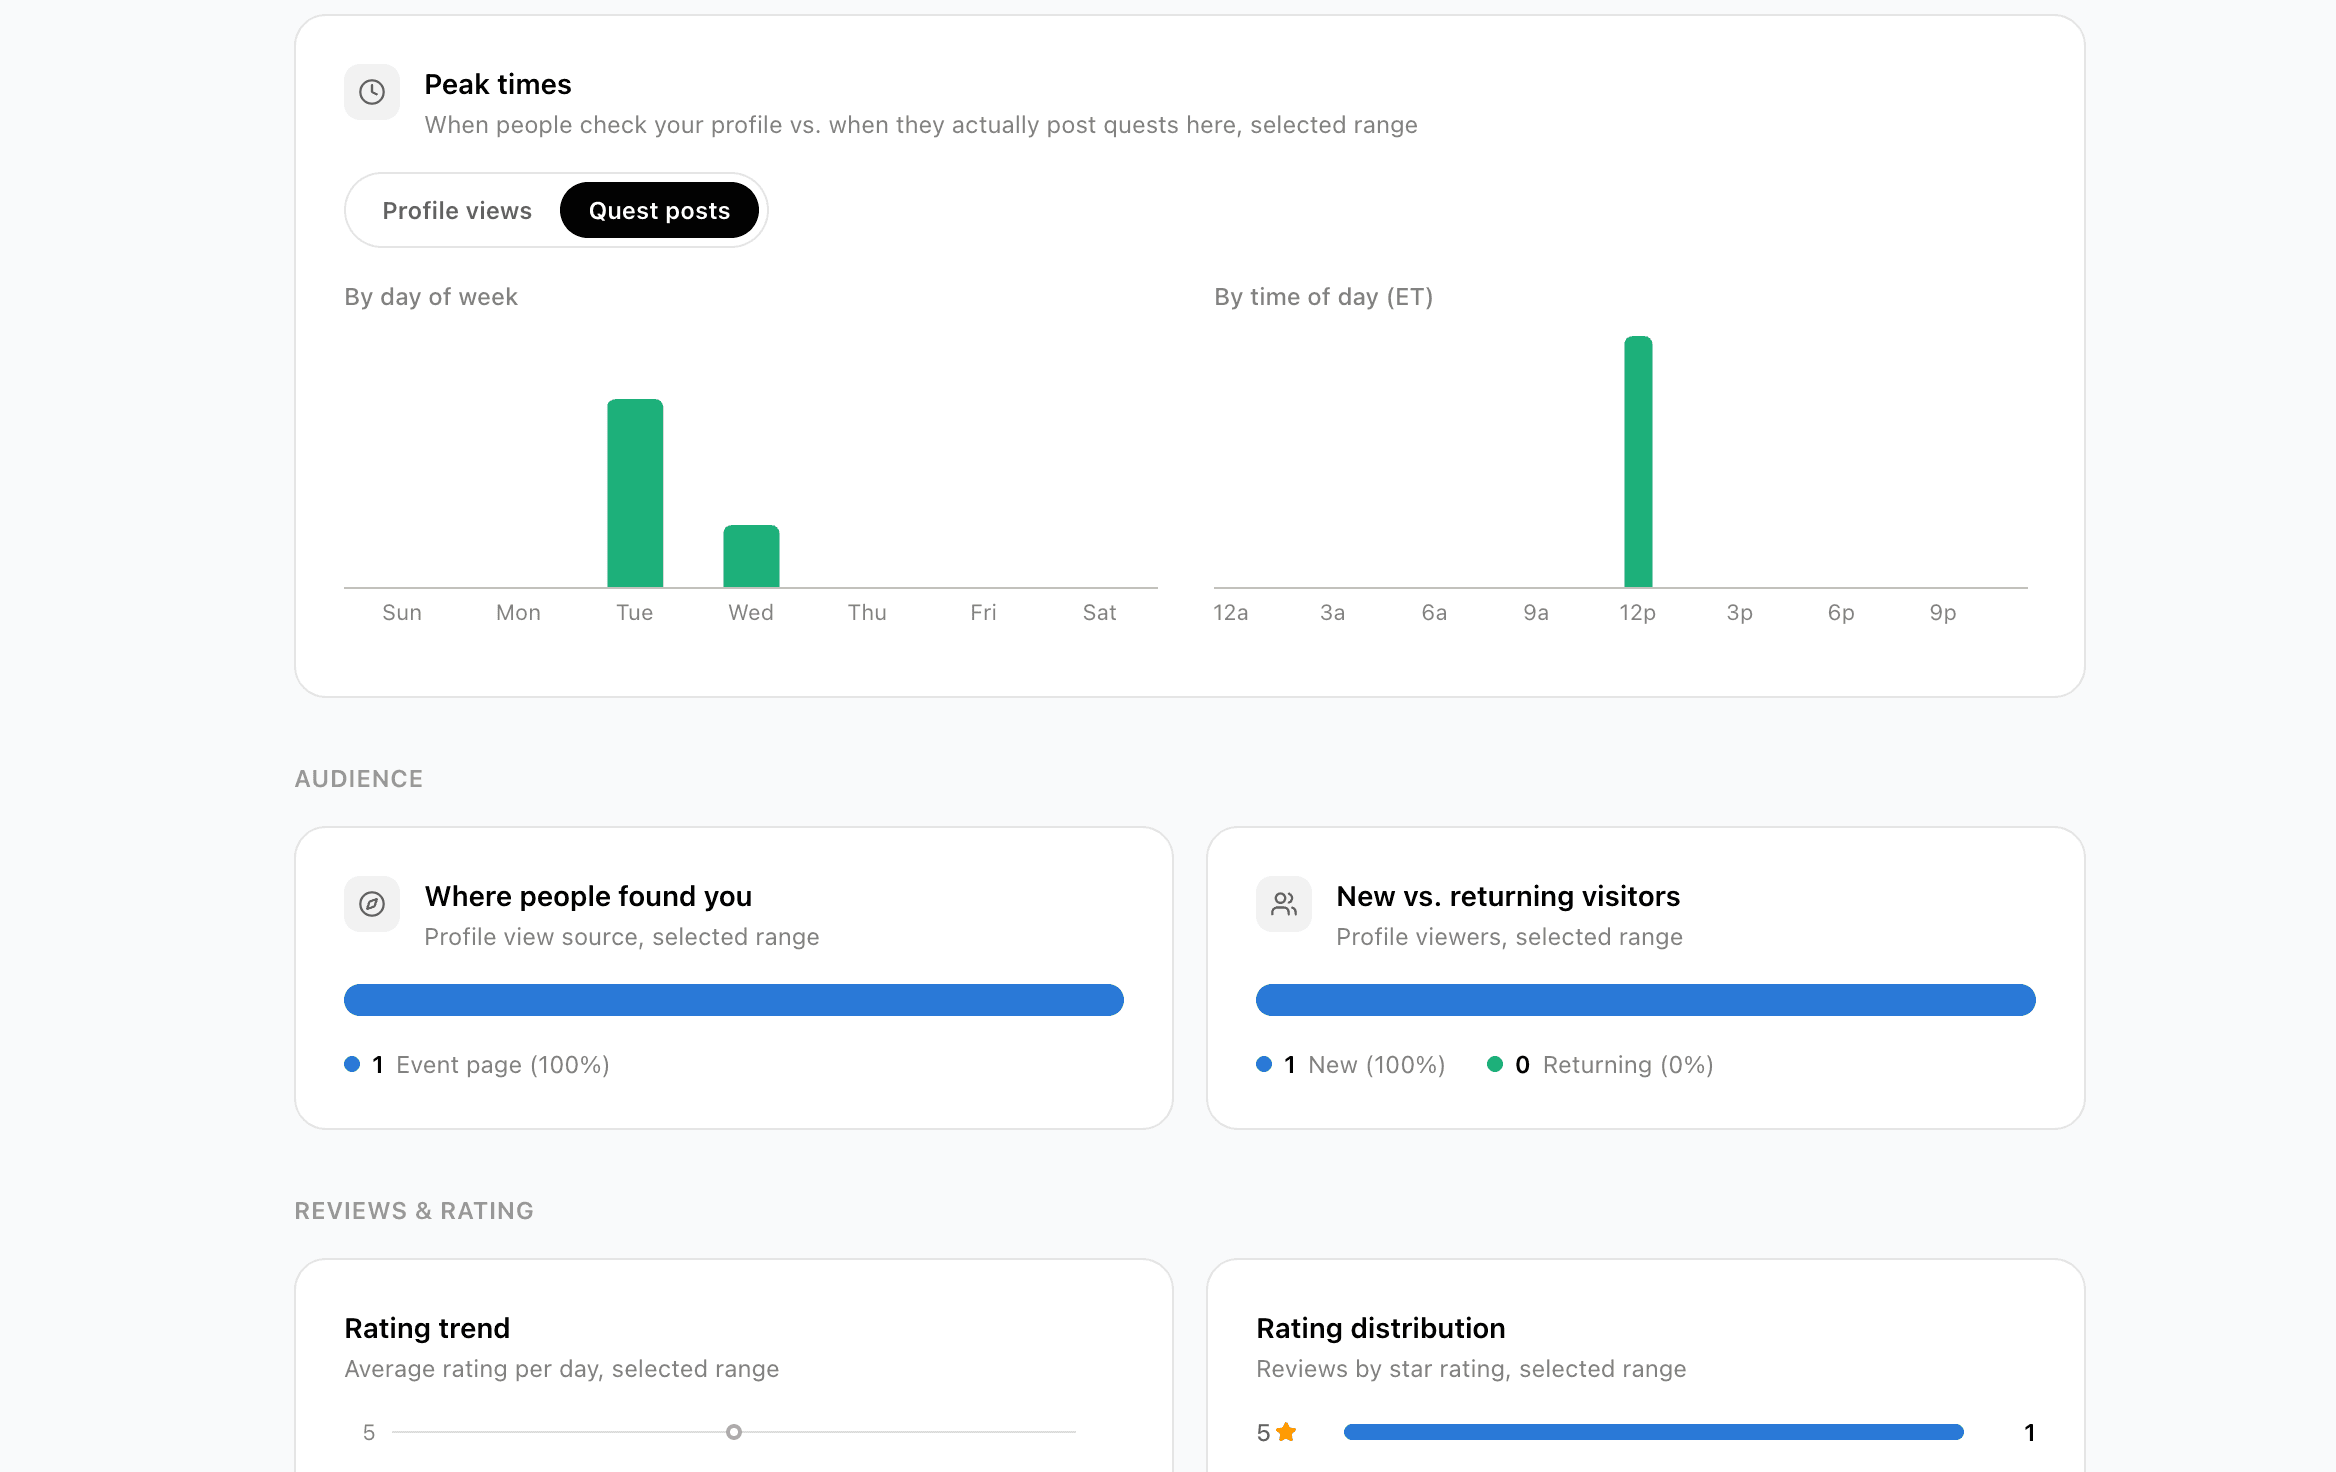Click the '3a' time axis label
Screen dimensions: 2336x1472
point(1333,613)
